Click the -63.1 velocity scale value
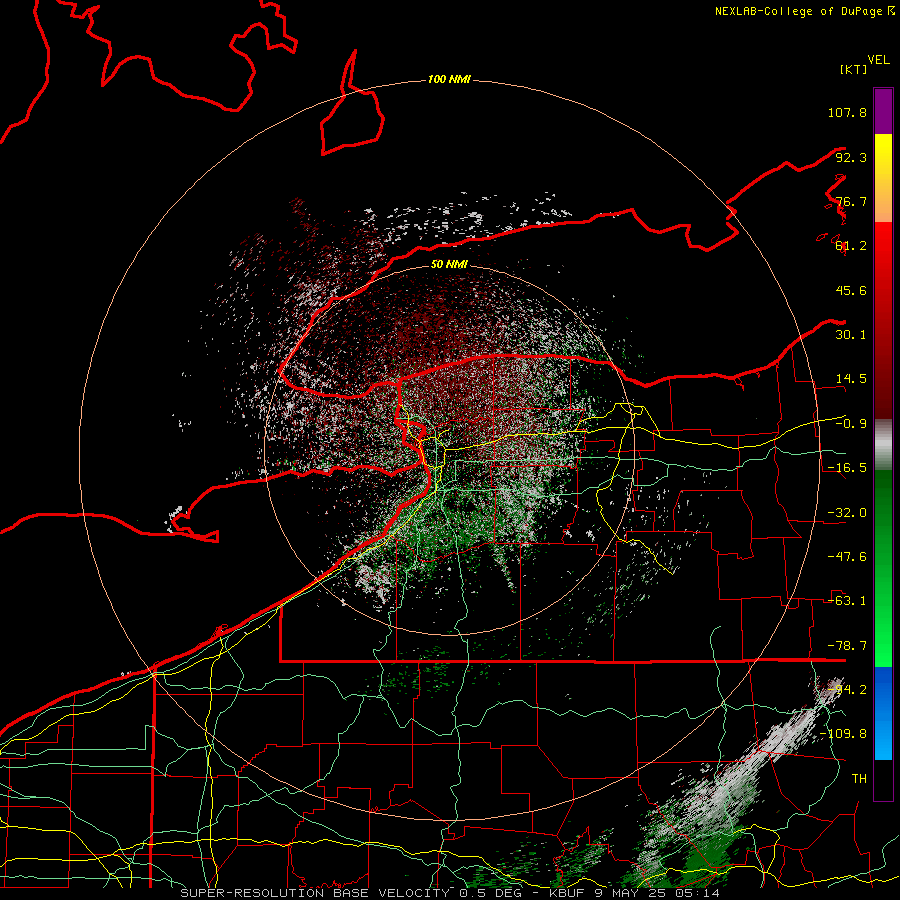900x900 pixels. [x=847, y=601]
